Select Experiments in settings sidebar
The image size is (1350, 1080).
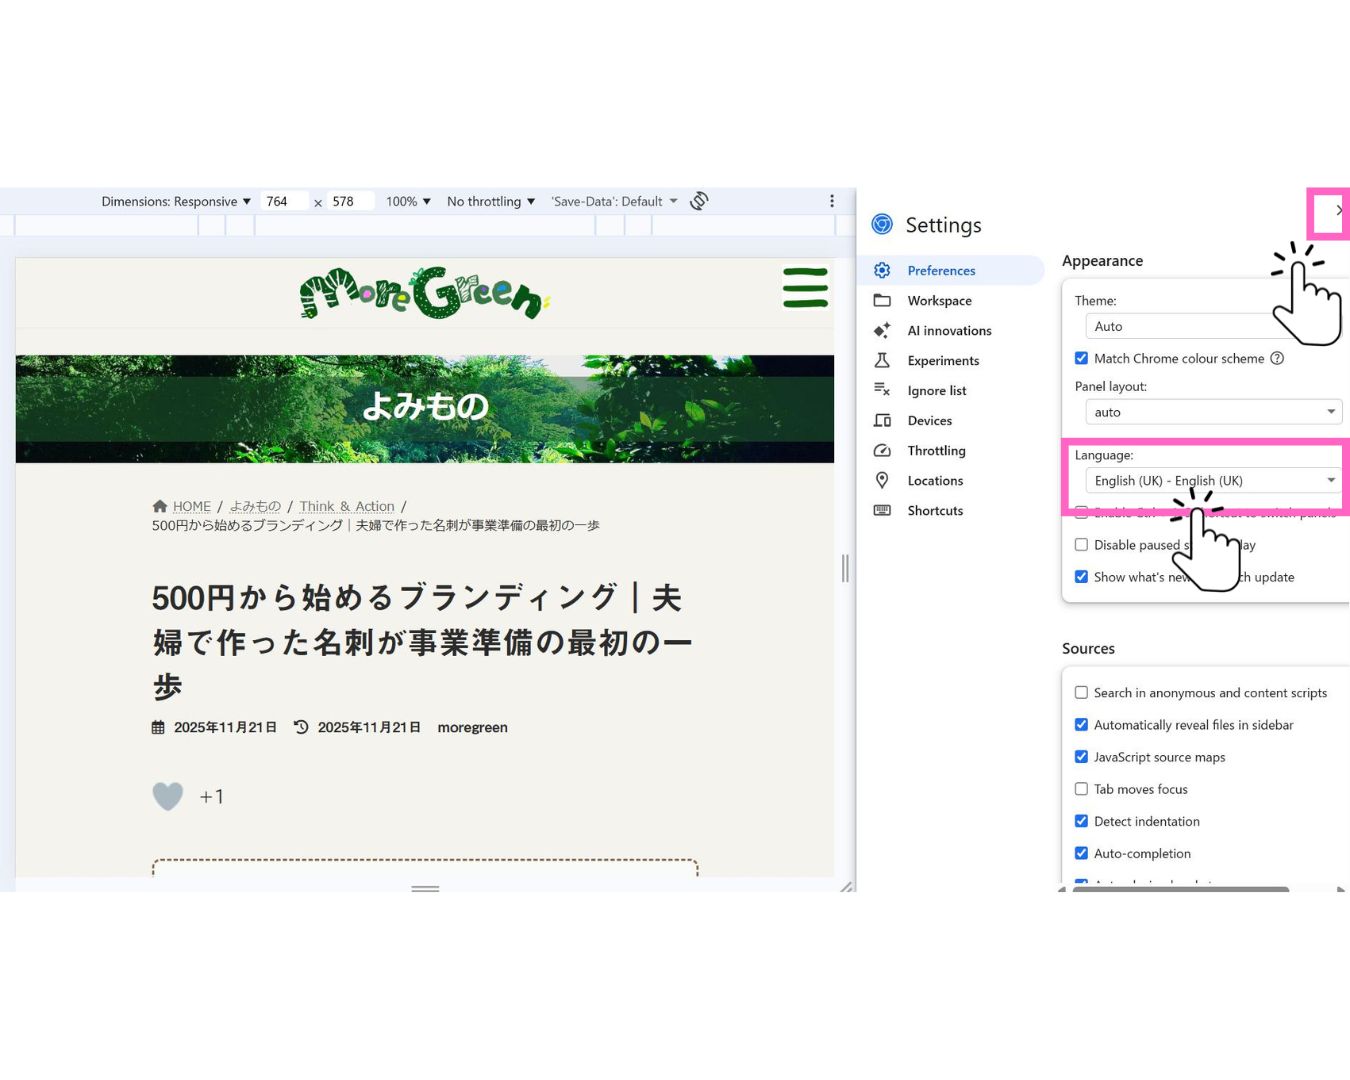(x=942, y=361)
